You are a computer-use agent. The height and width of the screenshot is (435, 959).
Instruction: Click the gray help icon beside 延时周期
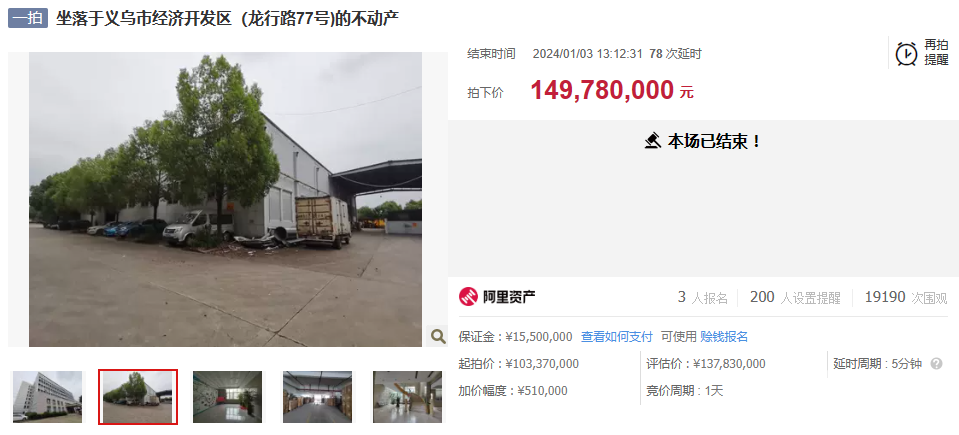tap(936, 364)
